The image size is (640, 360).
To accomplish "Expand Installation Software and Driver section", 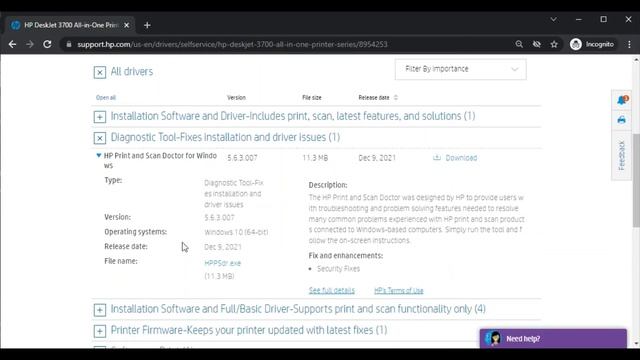I will coord(100,117).
